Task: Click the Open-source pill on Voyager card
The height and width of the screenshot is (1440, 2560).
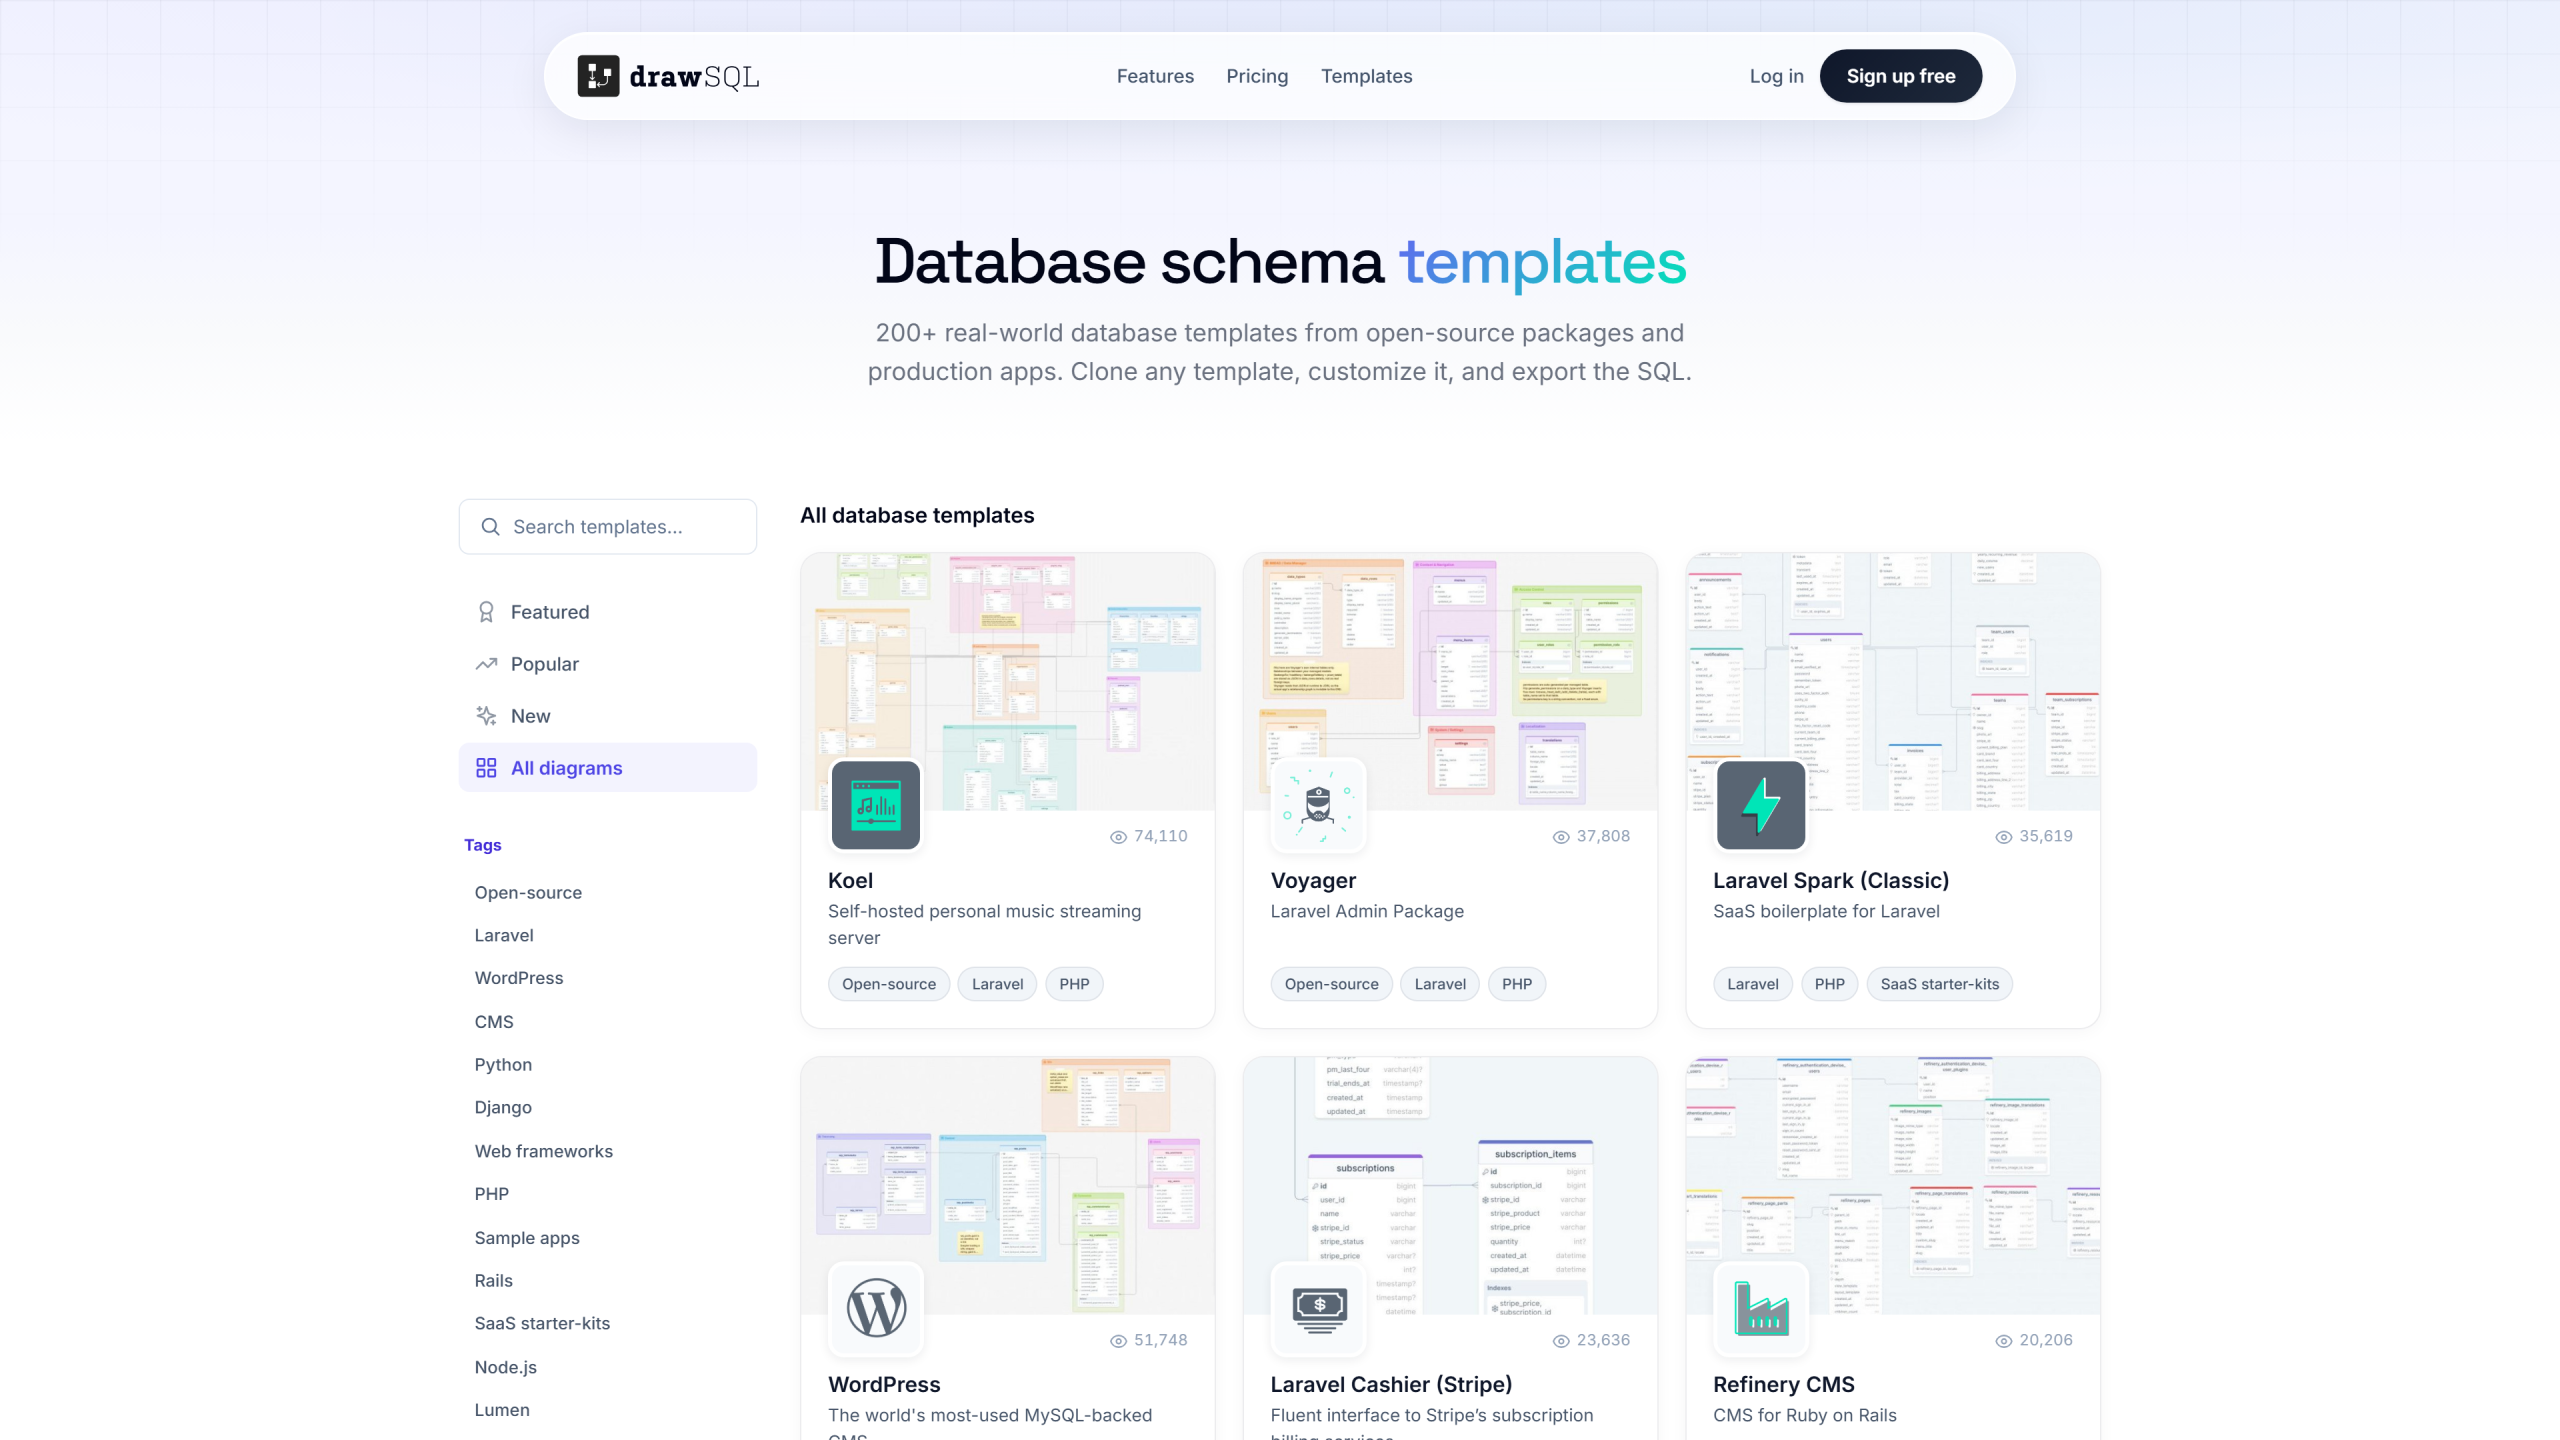Action: [x=1331, y=984]
